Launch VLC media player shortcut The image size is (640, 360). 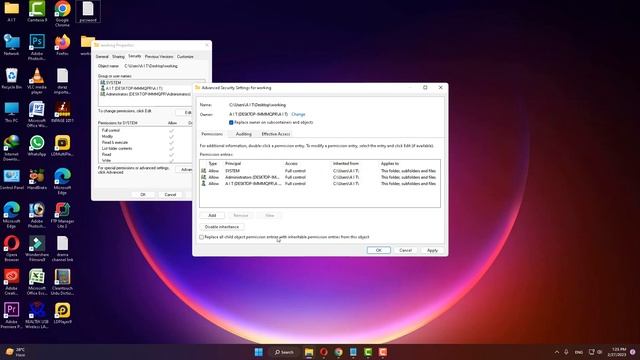click(x=37, y=81)
